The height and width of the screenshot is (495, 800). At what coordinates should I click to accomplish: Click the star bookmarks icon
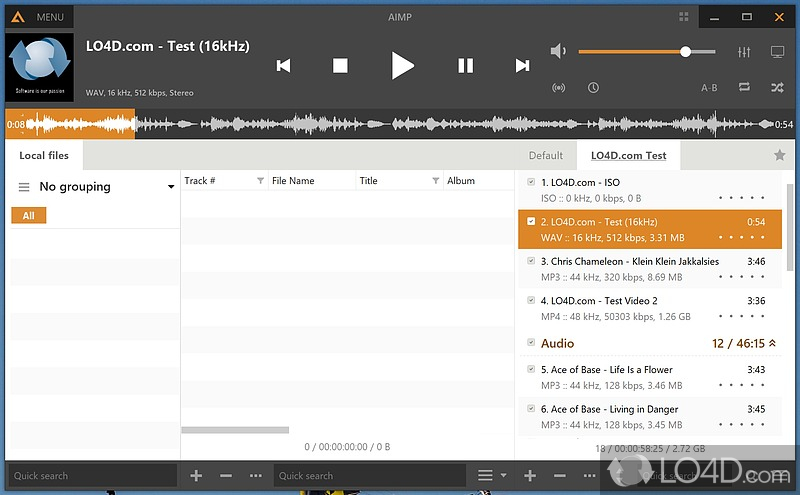[779, 155]
